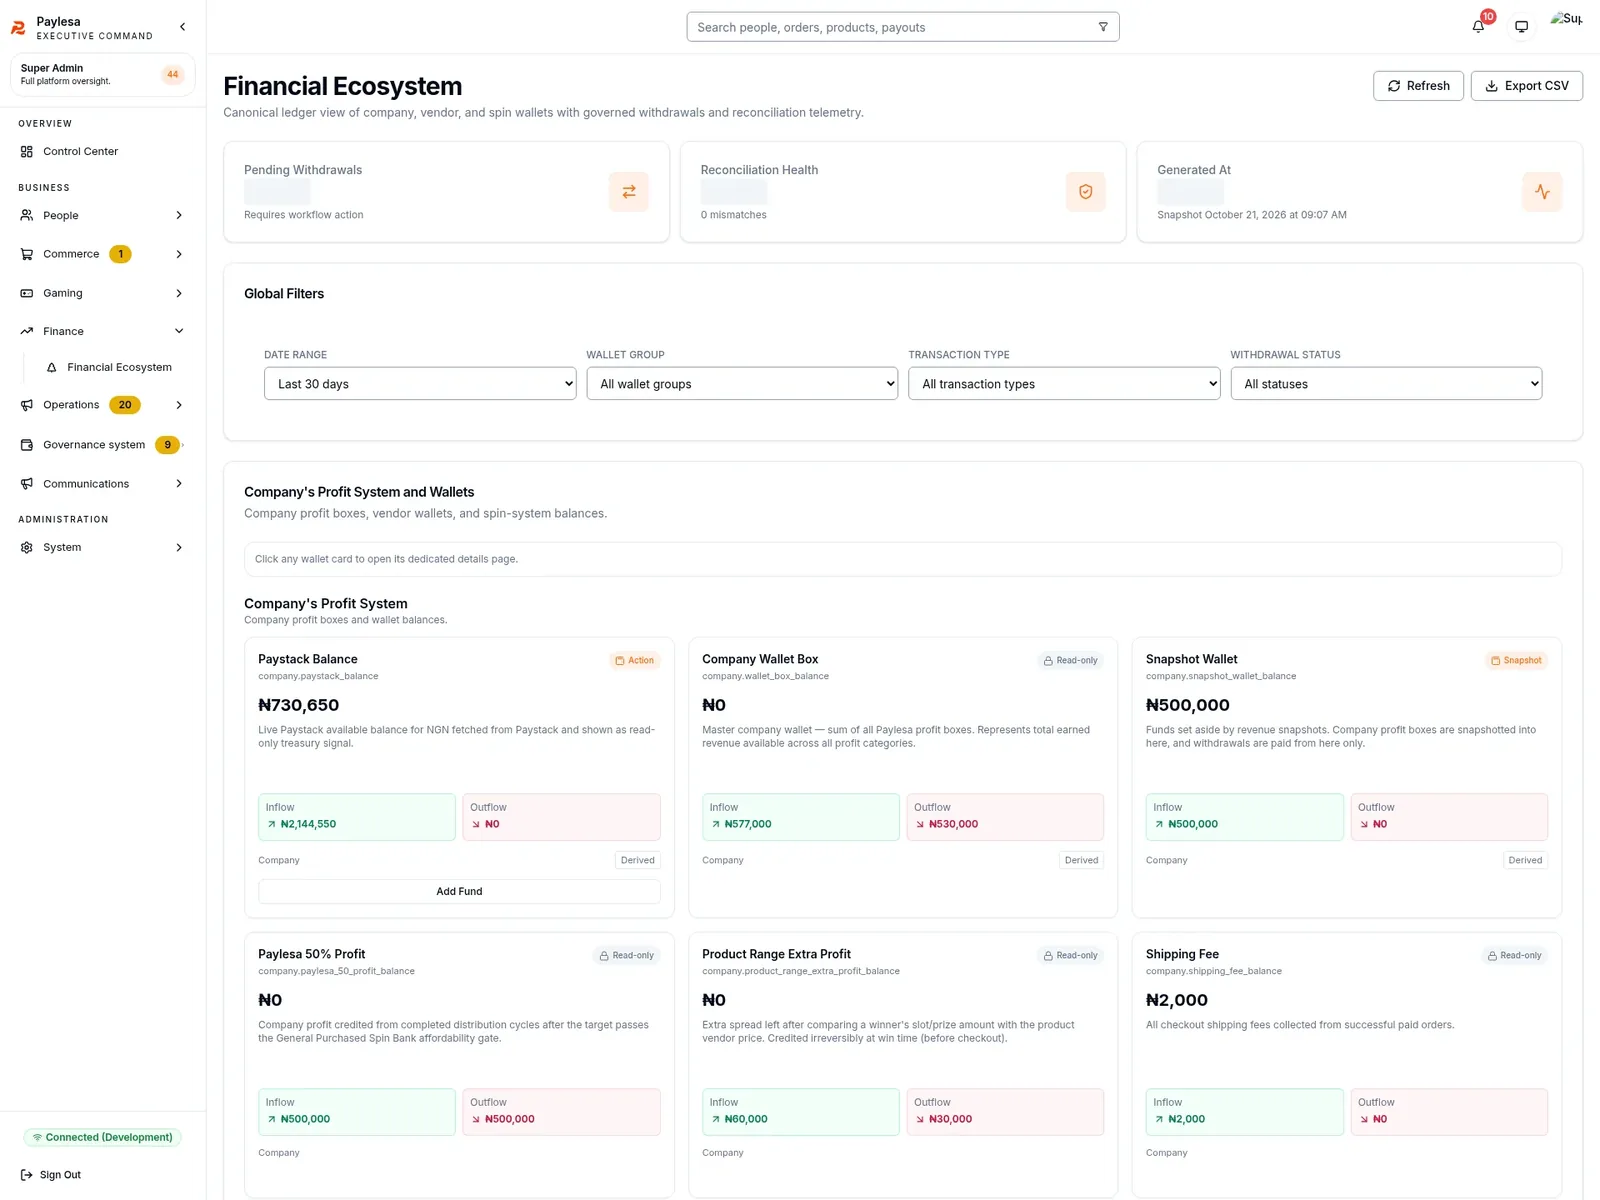Click the Communications megaphone icon
The image size is (1600, 1200).
pyautogui.click(x=27, y=484)
